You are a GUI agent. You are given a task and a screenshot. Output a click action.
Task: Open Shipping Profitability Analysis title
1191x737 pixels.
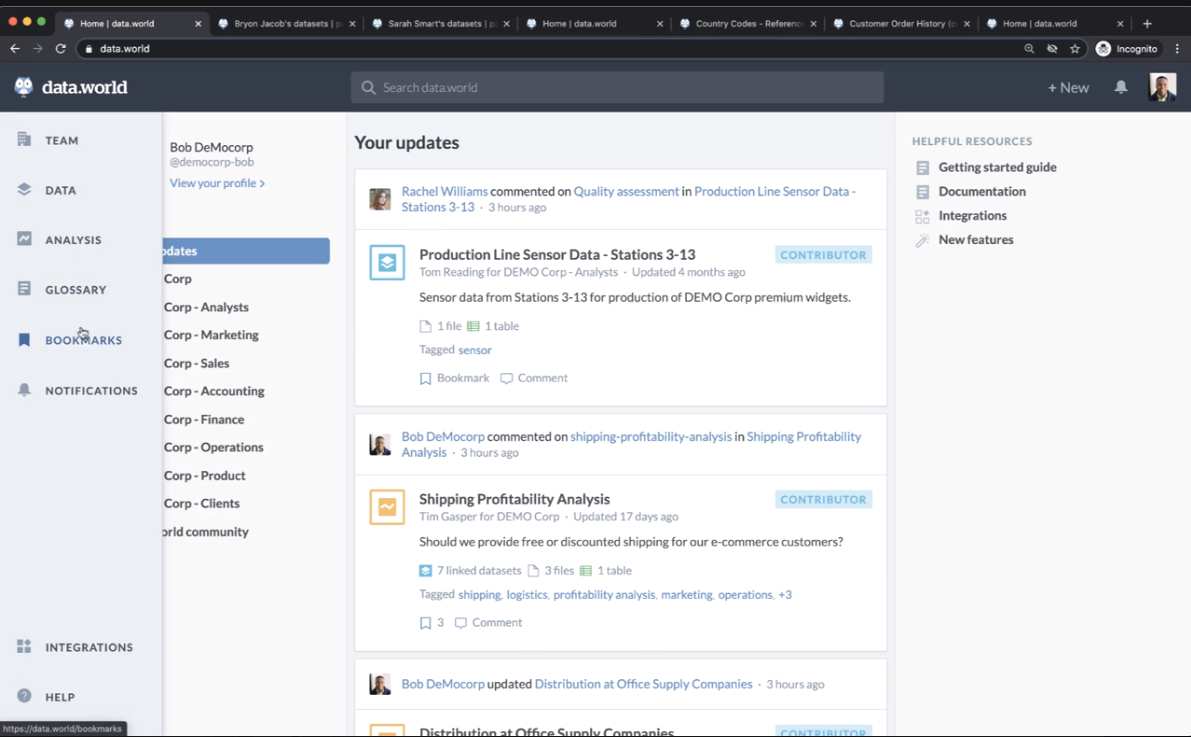click(x=514, y=499)
